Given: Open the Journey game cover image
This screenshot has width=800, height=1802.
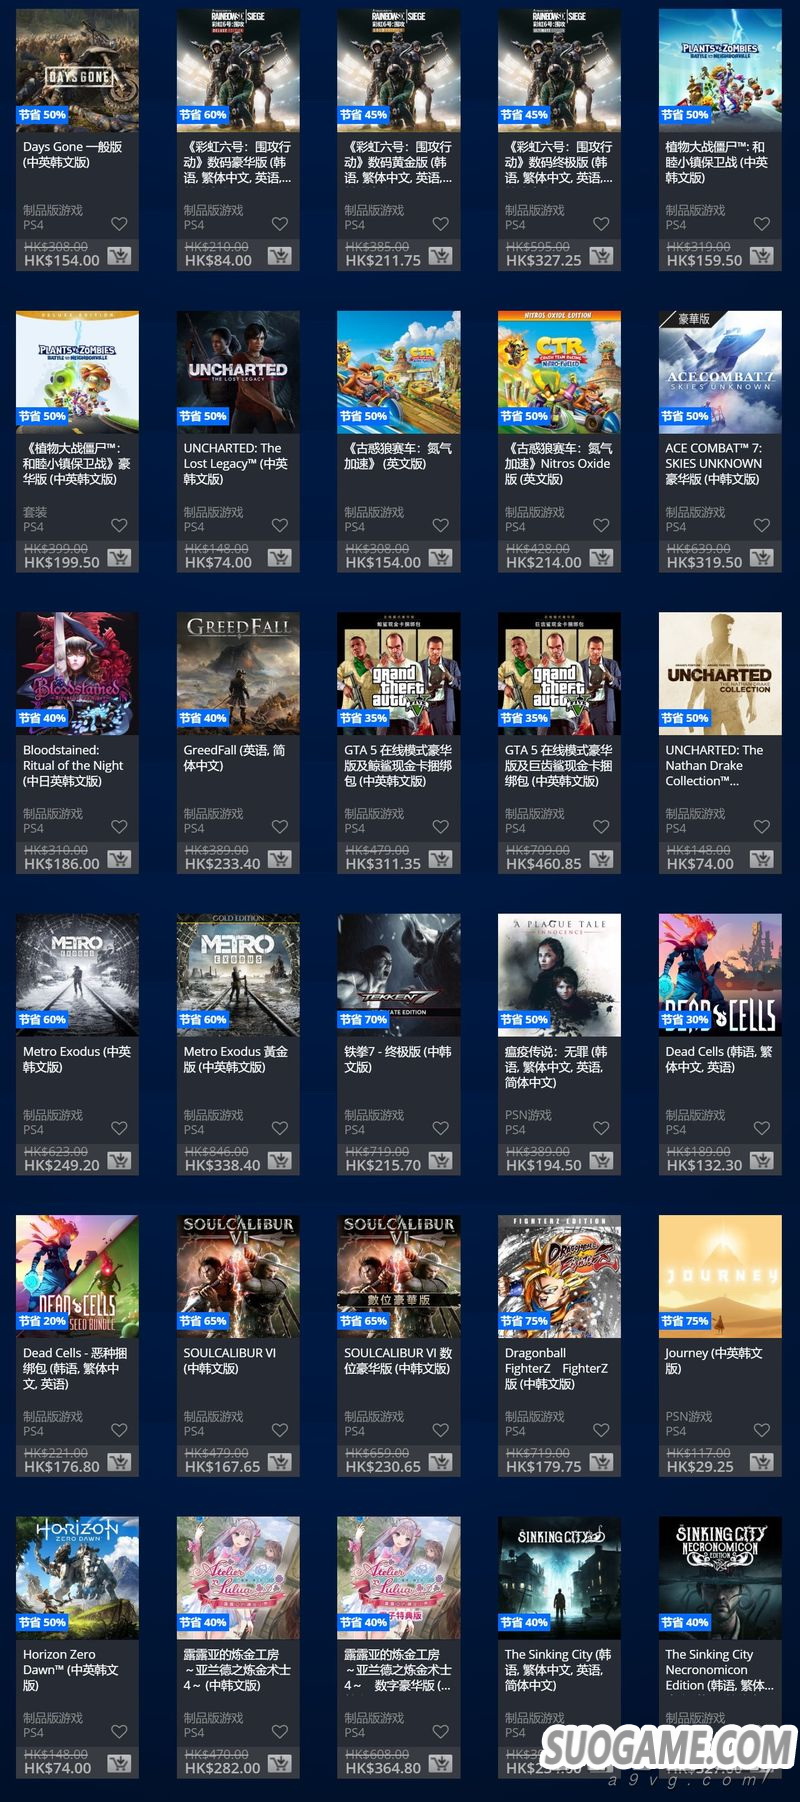Looking at the screenshot, I should (720, 1276).
